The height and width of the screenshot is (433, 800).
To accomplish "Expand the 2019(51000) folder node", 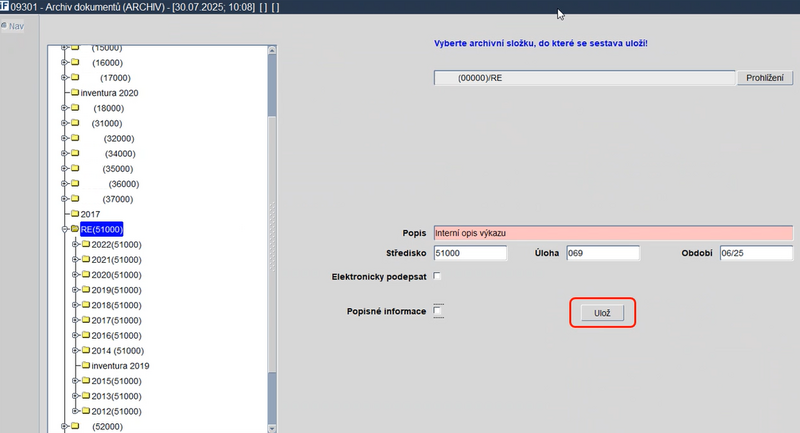I will tap(76, 290).
